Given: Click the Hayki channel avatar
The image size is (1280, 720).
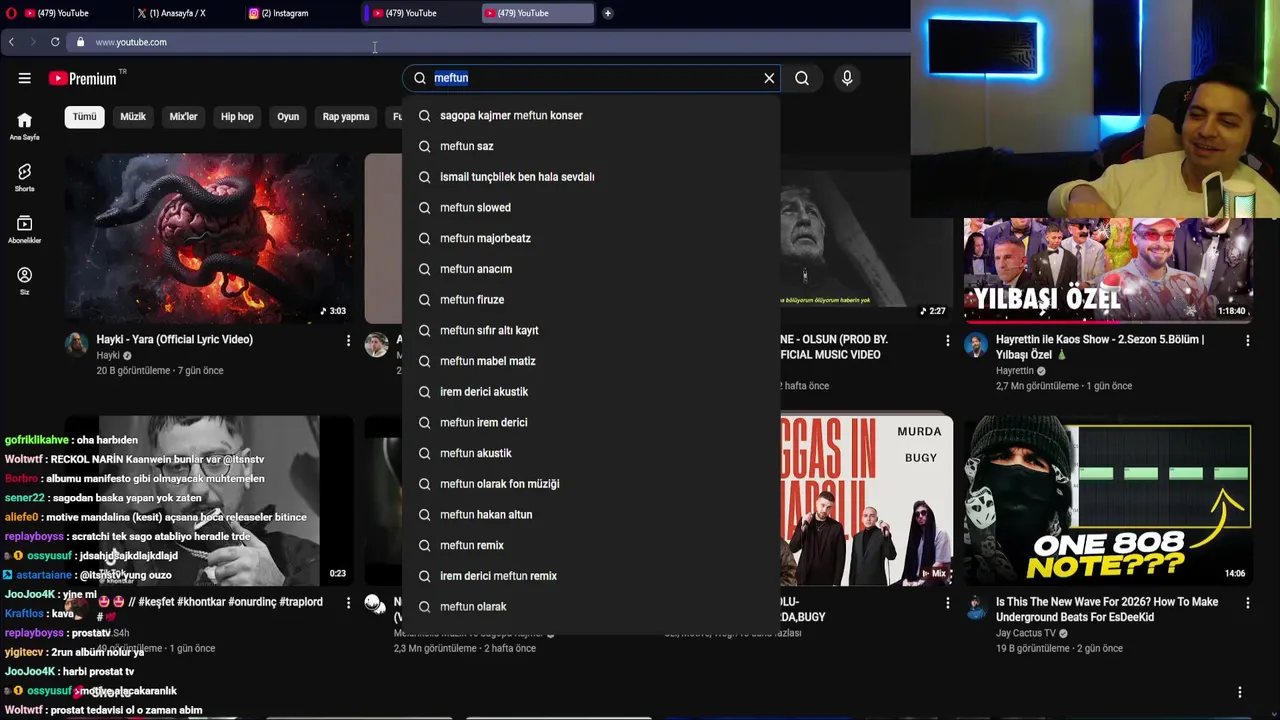Looking at the screenshot, I should 77,345.
